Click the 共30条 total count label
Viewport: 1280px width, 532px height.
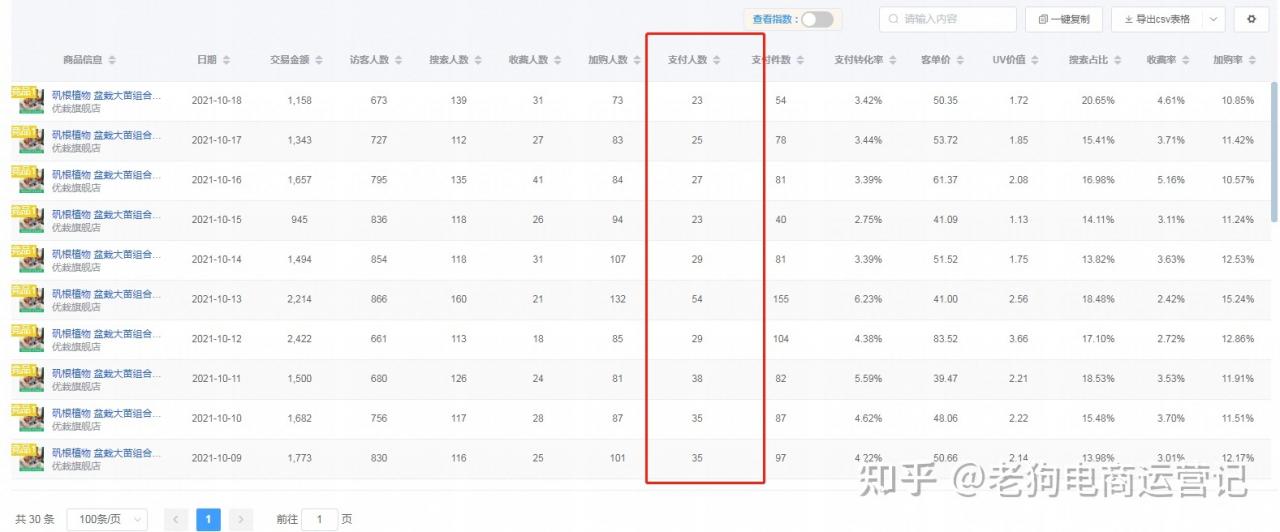(x=35, y=520)
